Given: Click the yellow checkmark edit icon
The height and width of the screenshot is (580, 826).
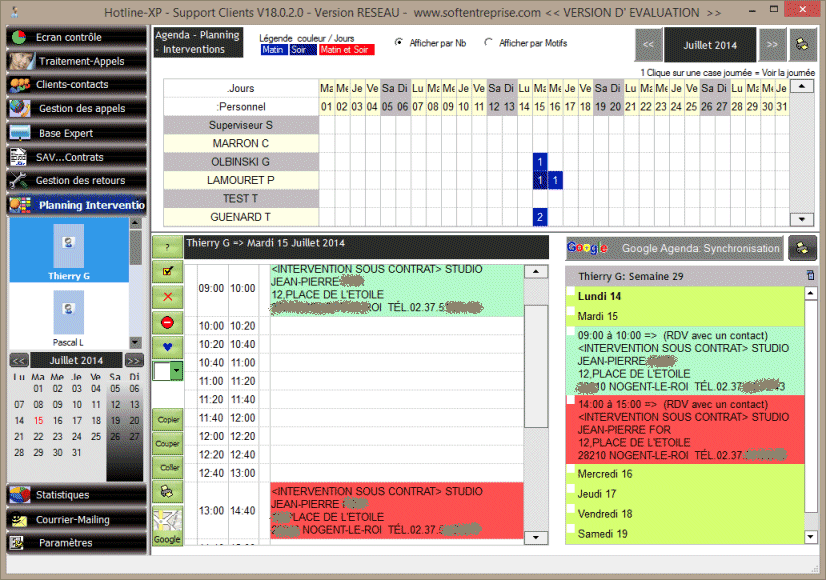Looking at the screenshot, I should (167, 272).
